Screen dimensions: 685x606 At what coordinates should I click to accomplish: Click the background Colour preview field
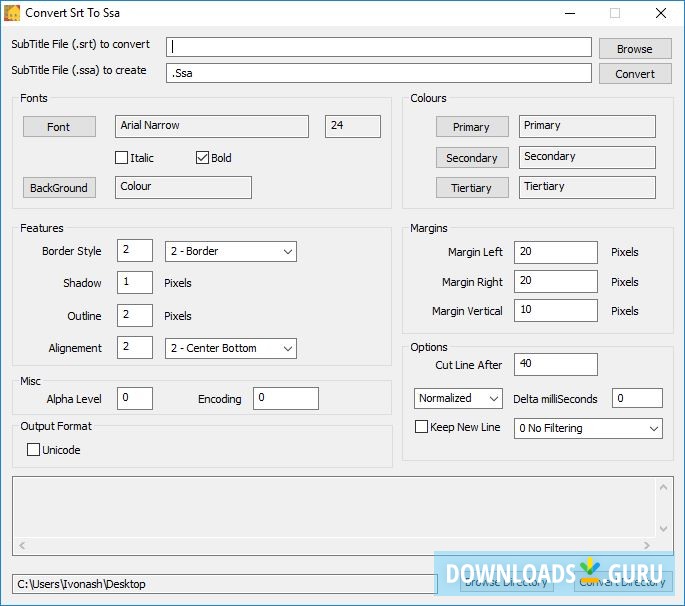tap(183, 187)
